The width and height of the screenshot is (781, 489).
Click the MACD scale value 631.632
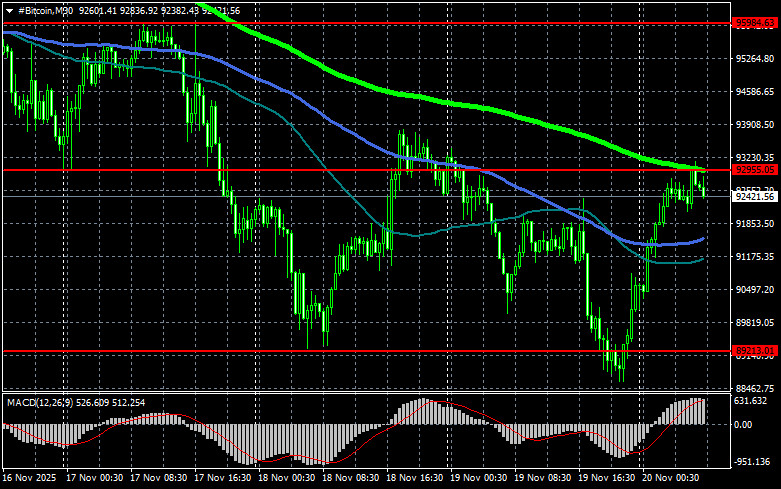(751, 401)
